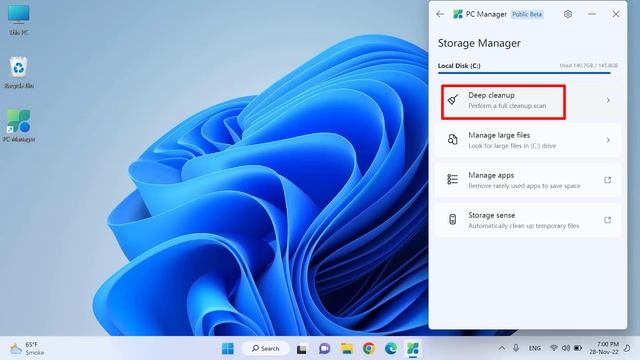Close the PC Manager window

[616, 14]
